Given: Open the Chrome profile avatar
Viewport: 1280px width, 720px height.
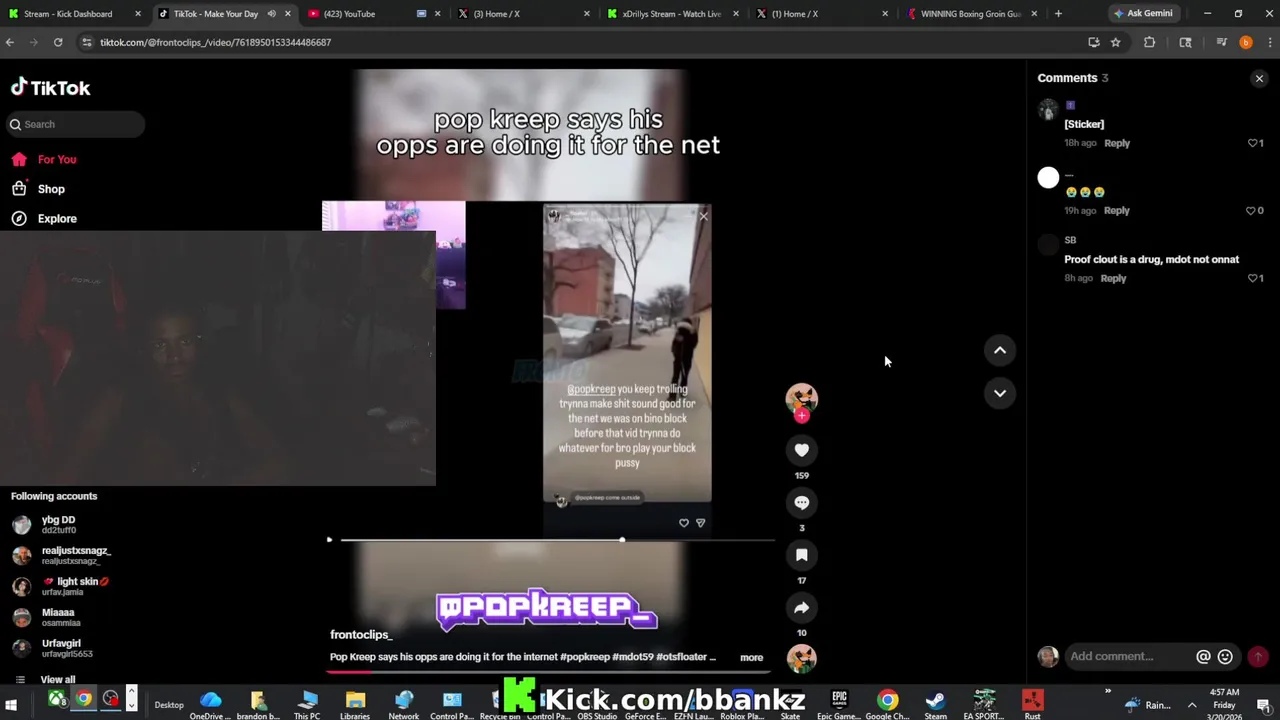Looking at the screenshot, I should [1245, 42].
